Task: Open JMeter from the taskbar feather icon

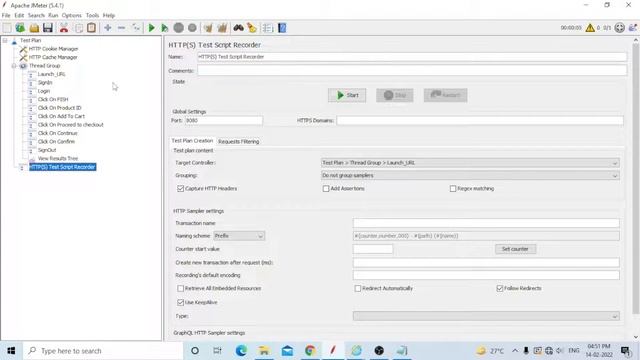Action: (x=333, y=350)
